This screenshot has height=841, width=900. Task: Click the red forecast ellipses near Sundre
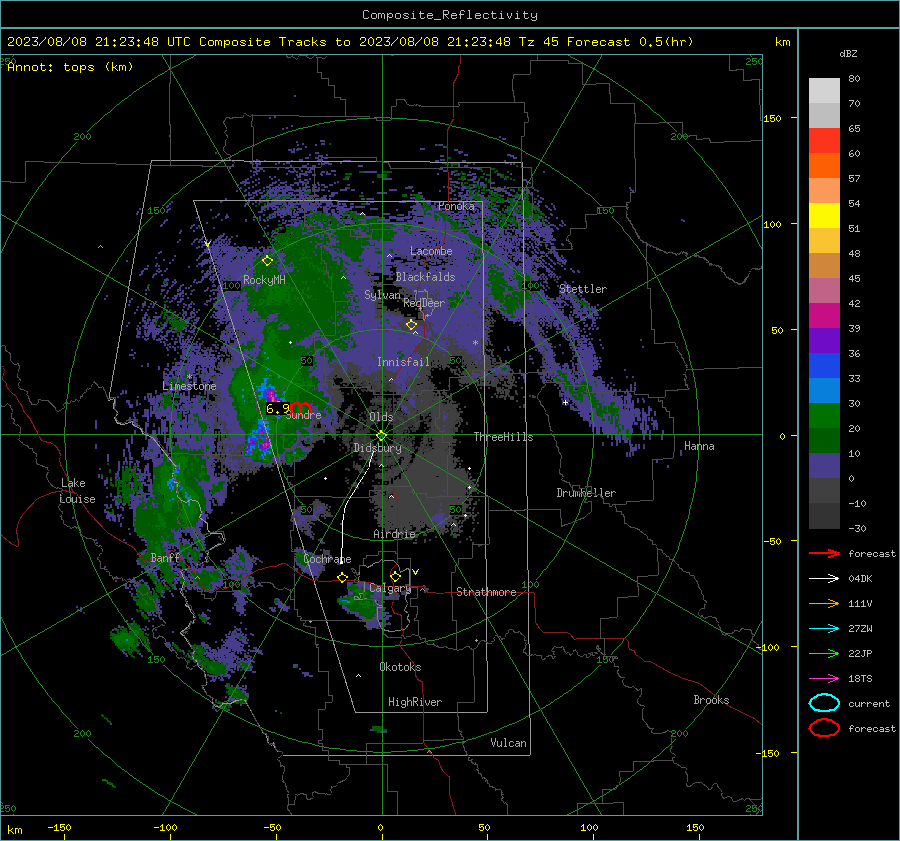pyautogui.click(x=301, y=408)
